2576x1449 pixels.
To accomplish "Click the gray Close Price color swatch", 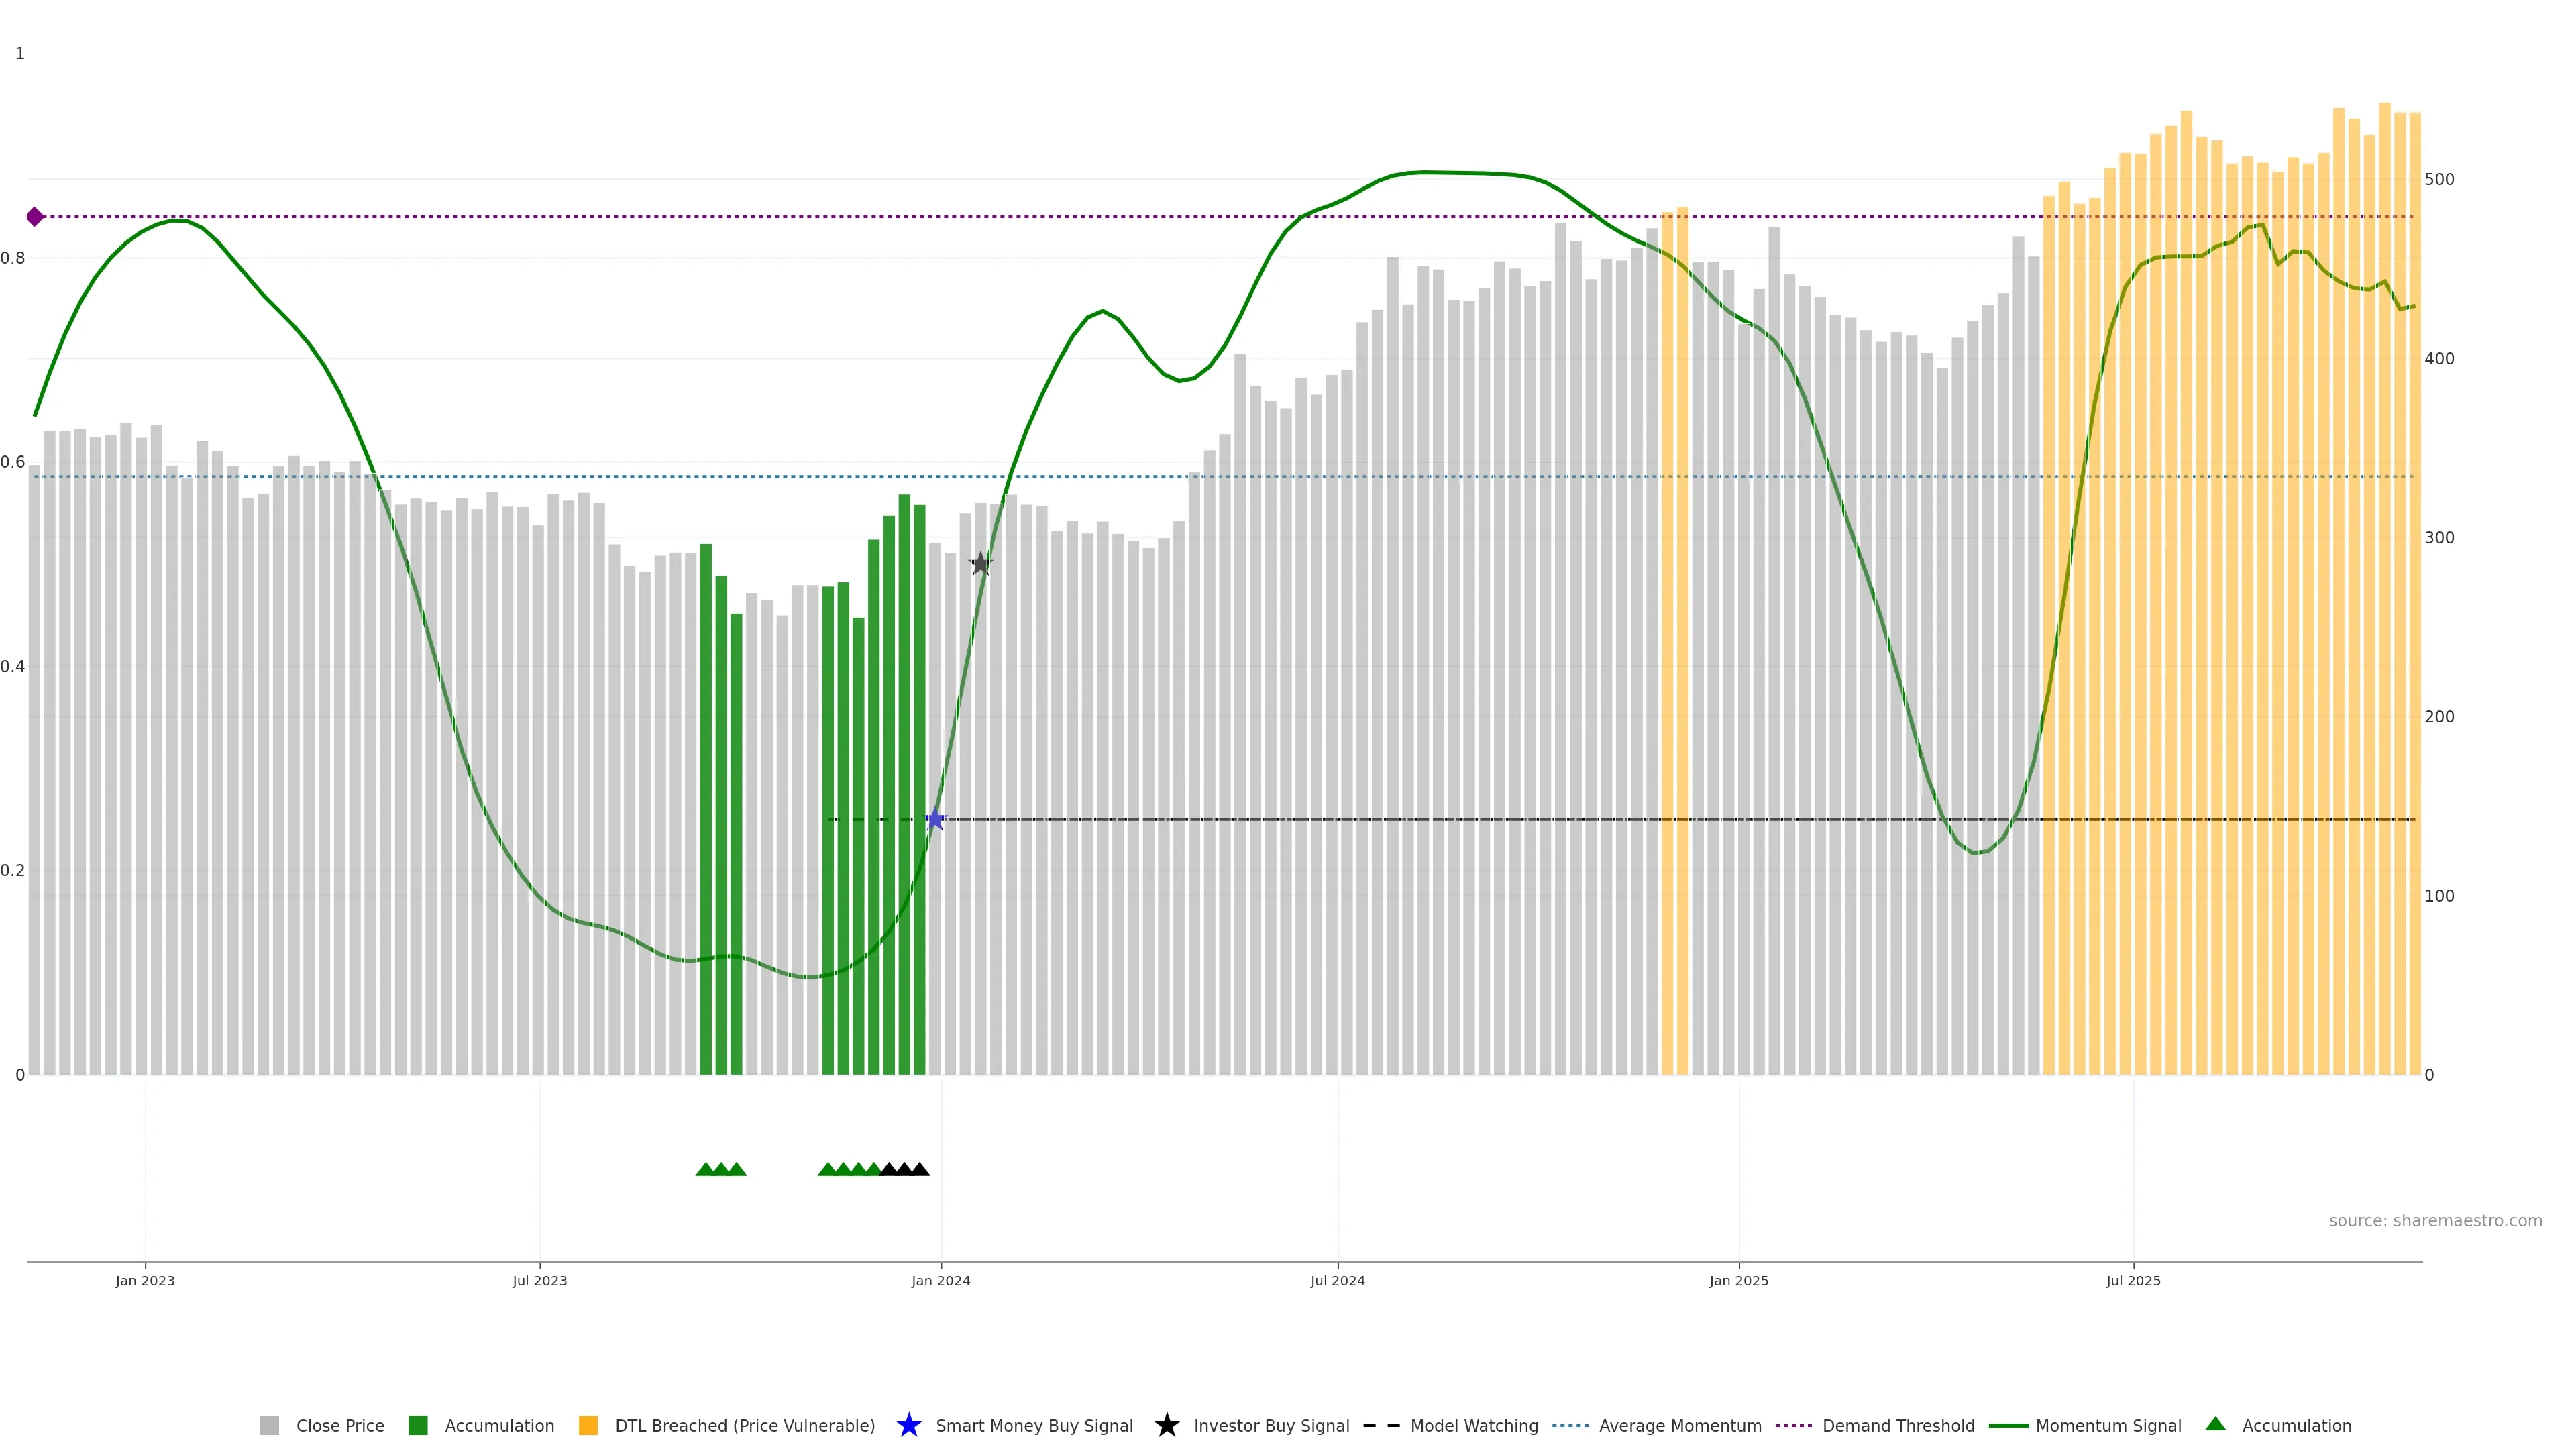I will [269, 1426].
